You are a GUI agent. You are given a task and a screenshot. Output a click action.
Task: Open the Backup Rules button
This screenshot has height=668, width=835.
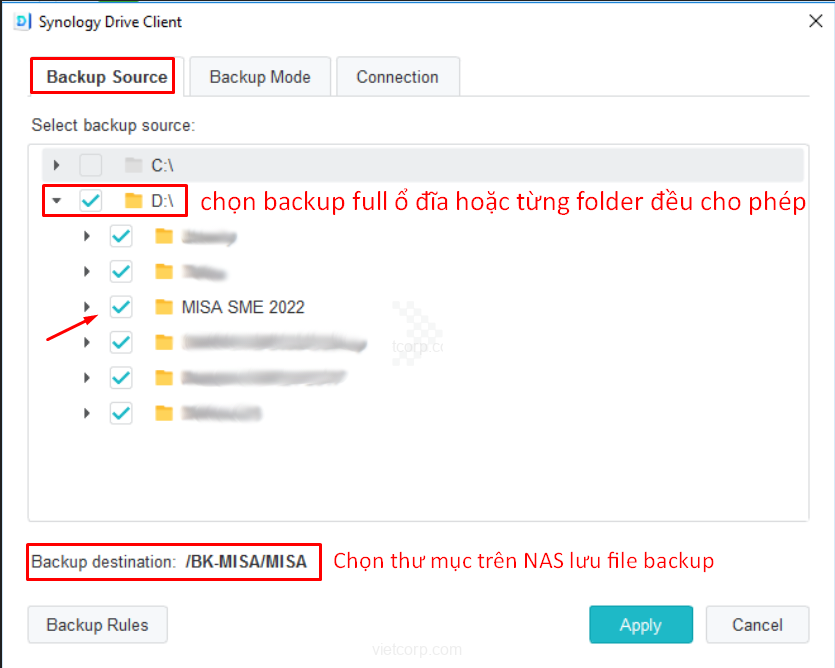(97, 624)
